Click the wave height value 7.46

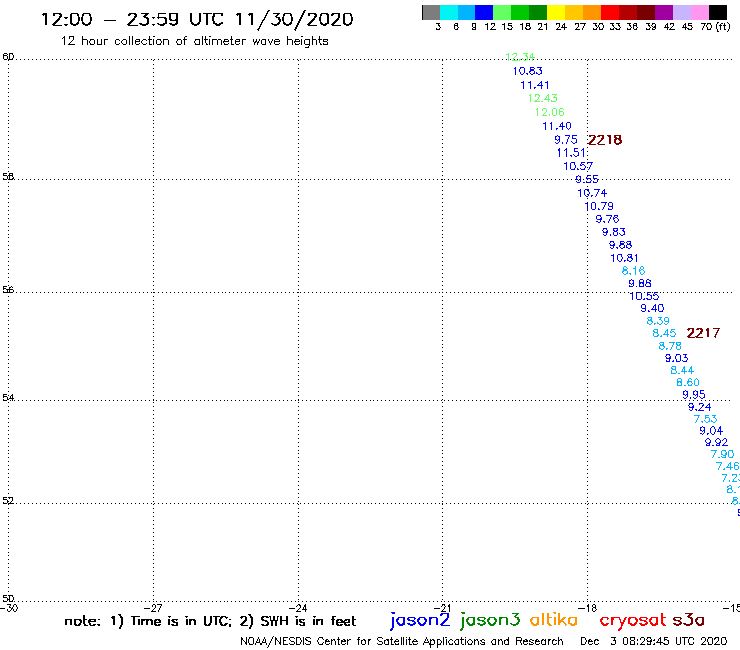727,466
